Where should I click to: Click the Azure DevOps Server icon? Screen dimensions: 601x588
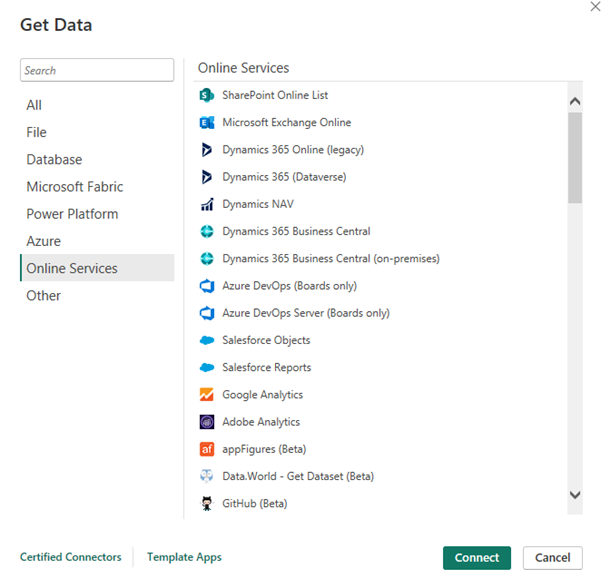207,313
